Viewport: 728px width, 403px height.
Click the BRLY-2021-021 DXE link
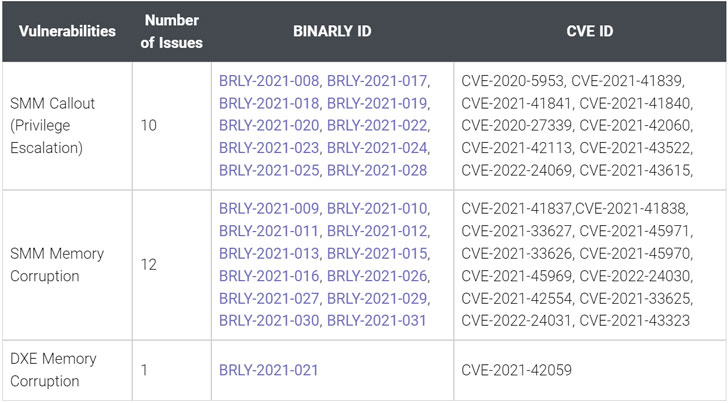pos(269,370)
